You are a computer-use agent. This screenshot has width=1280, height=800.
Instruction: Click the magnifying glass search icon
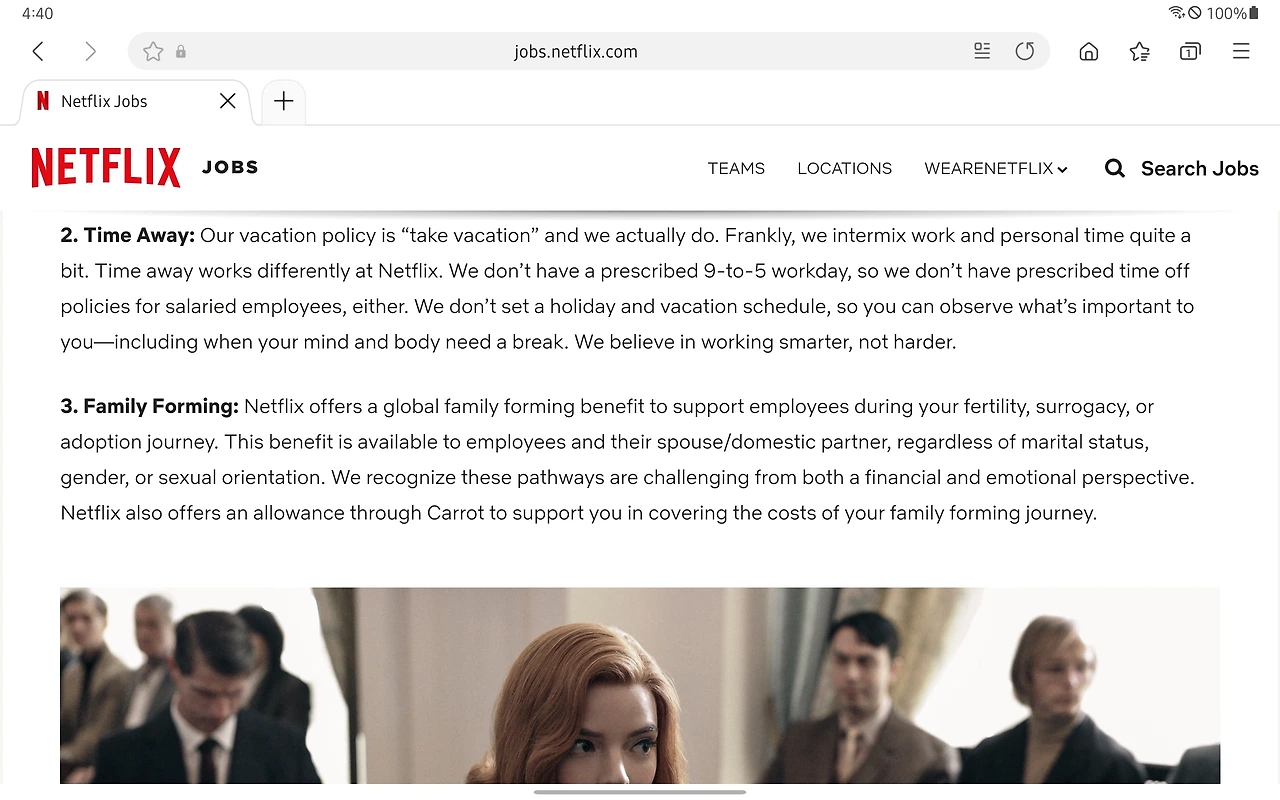(1115, 168)
